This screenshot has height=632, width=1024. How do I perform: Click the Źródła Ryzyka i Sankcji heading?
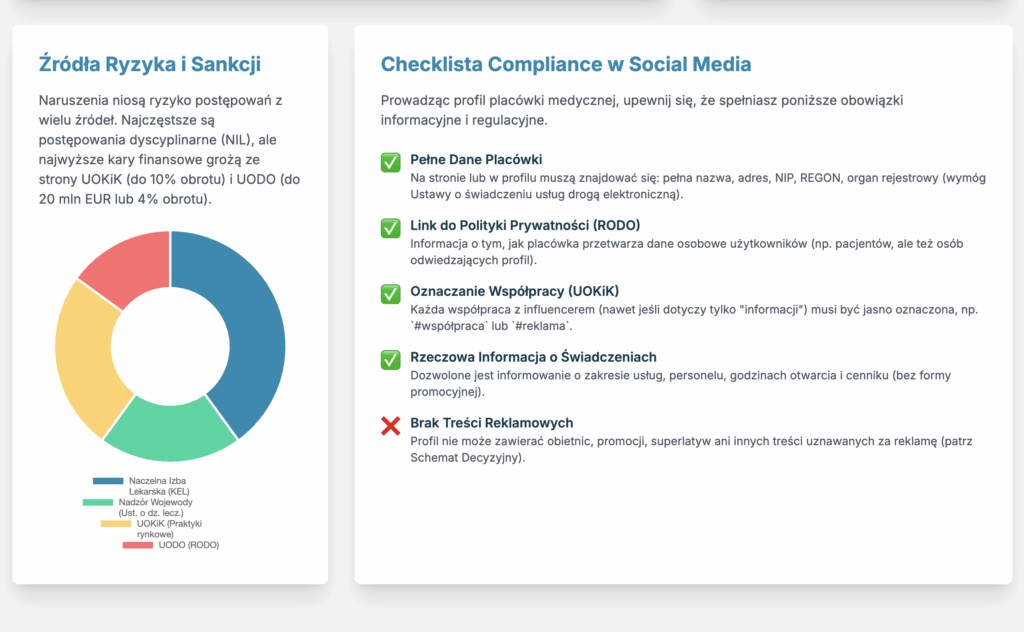click(149, 64)
